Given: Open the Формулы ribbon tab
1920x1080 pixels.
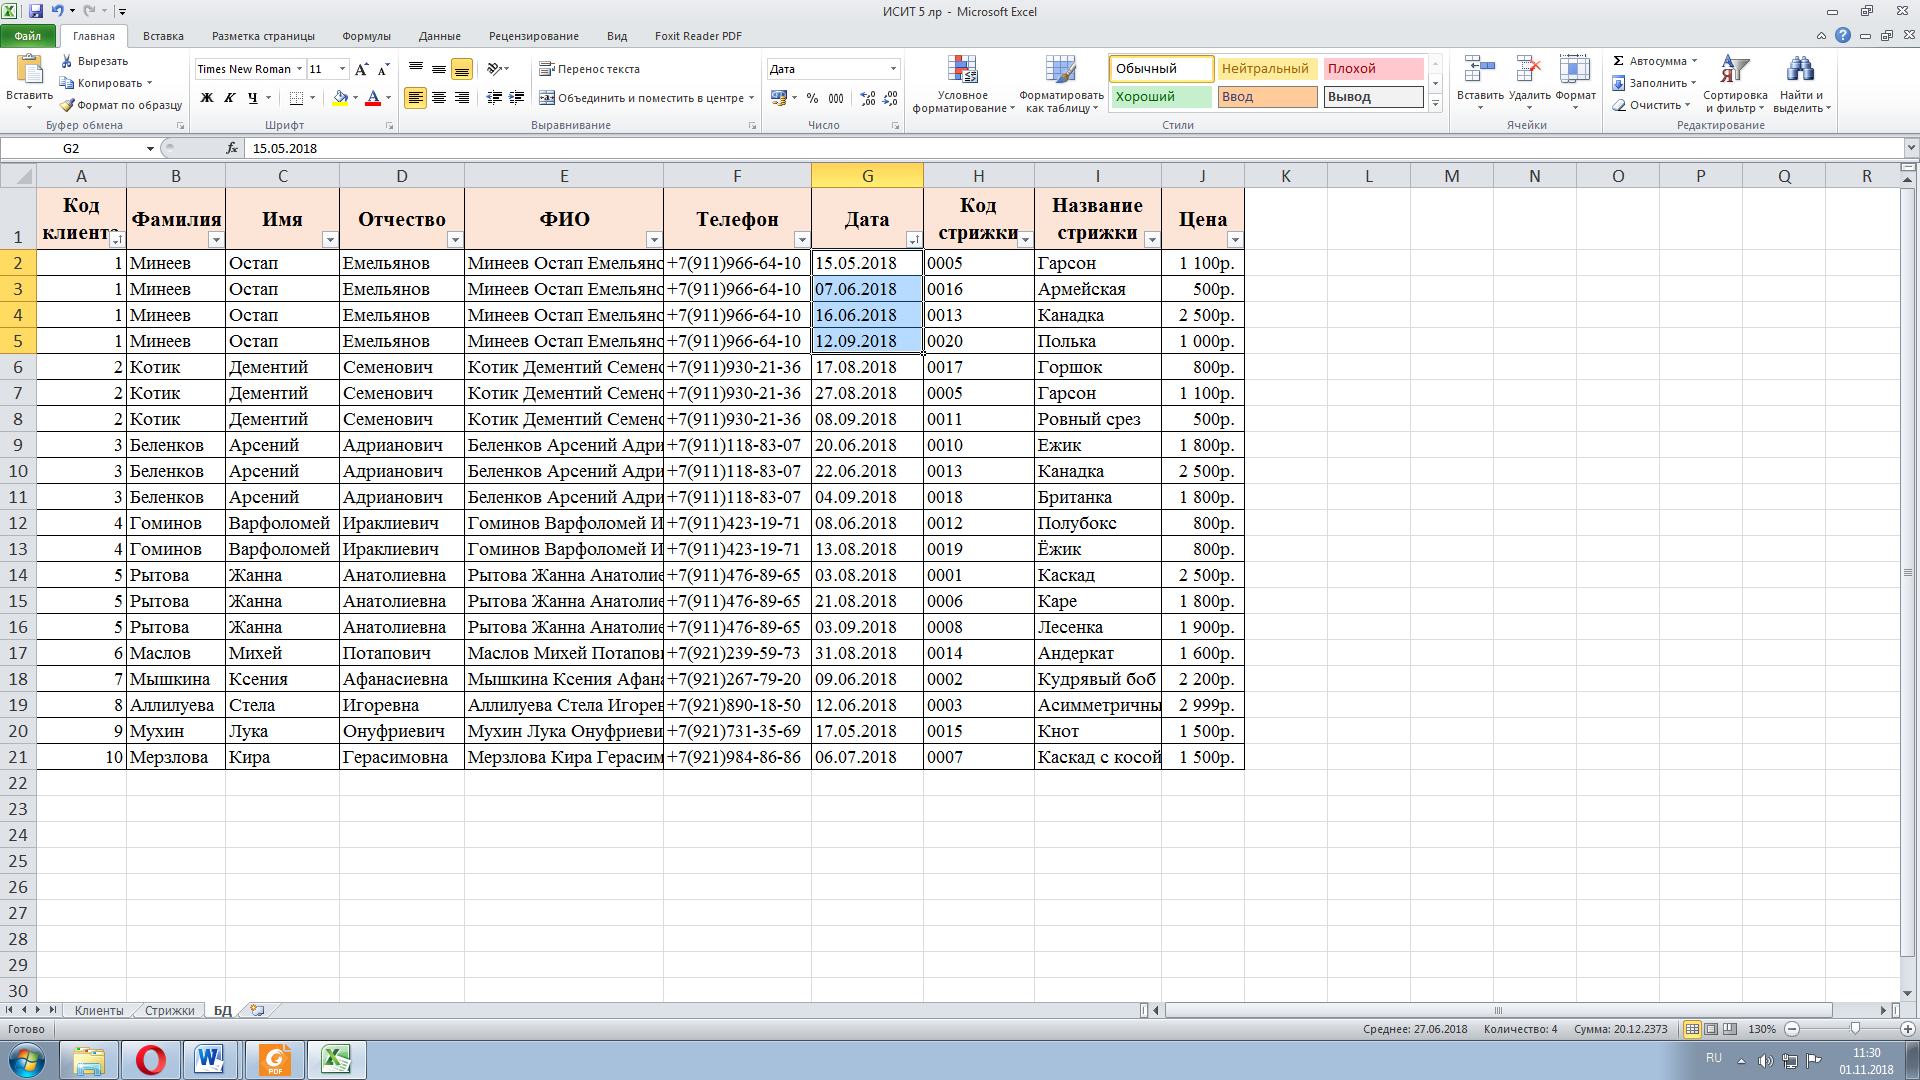Looking at the screenshot, I should [x=366, y=36].
